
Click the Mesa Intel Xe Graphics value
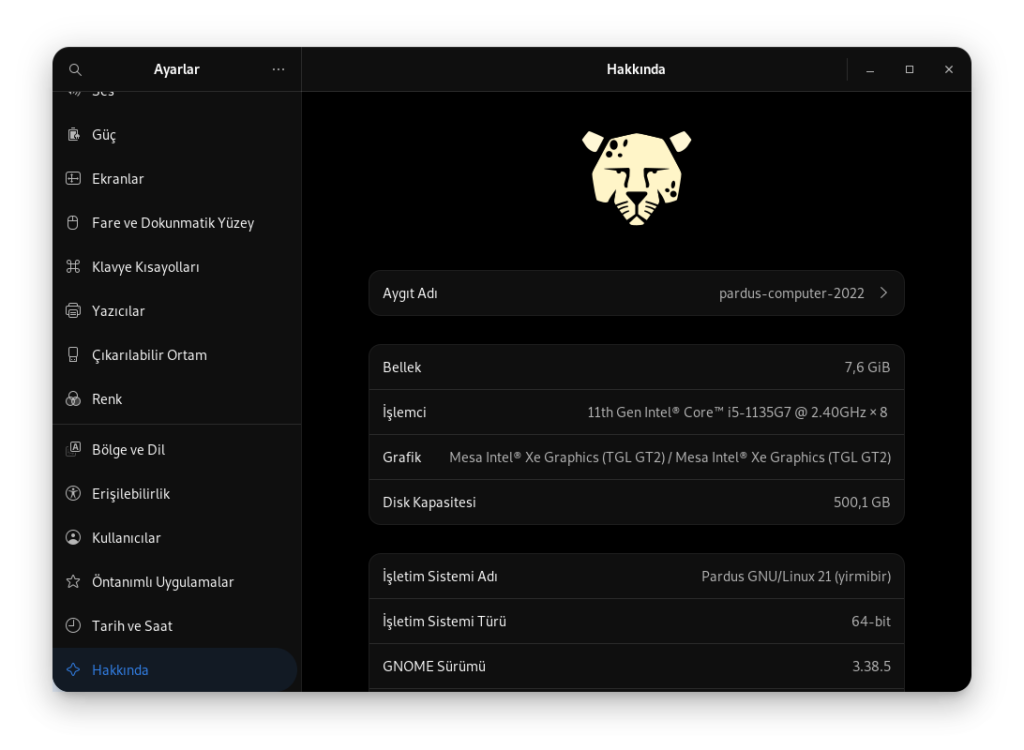[x=670, y=457]
